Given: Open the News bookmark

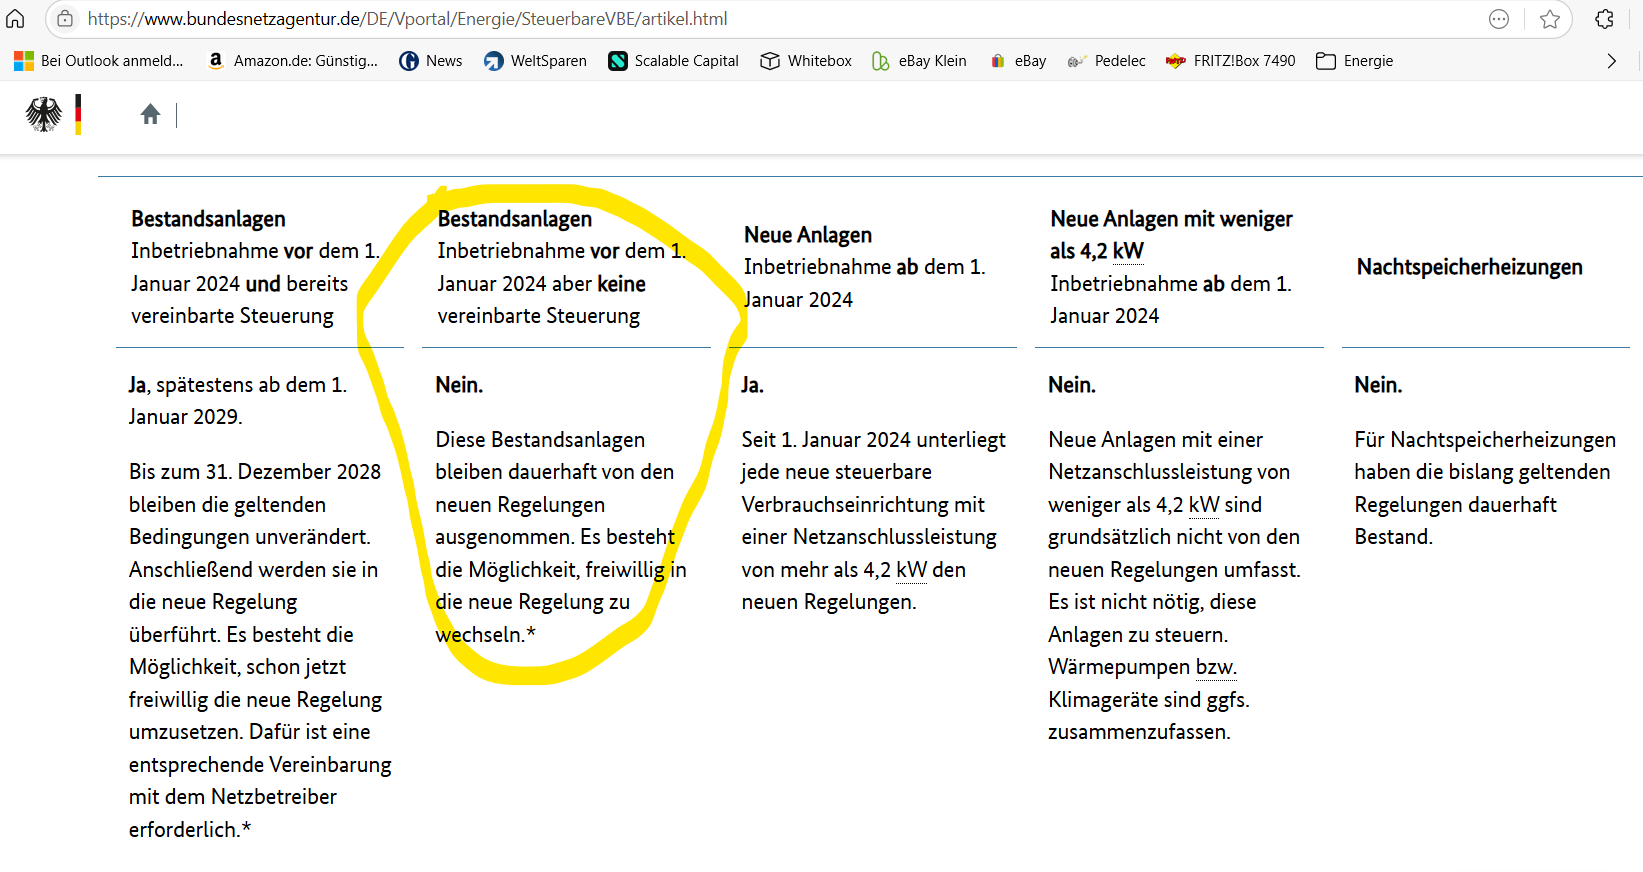Looking at the screenshot, I should pyautogui.click(x=431, y=61).
